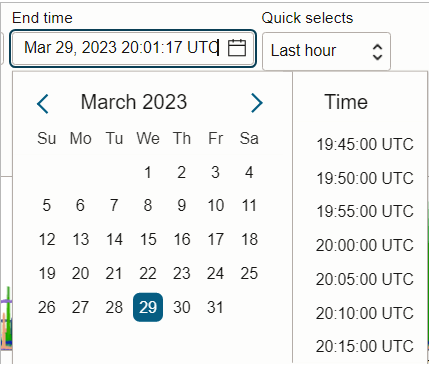Go to previous month arrow

click(x=43, y=104)
